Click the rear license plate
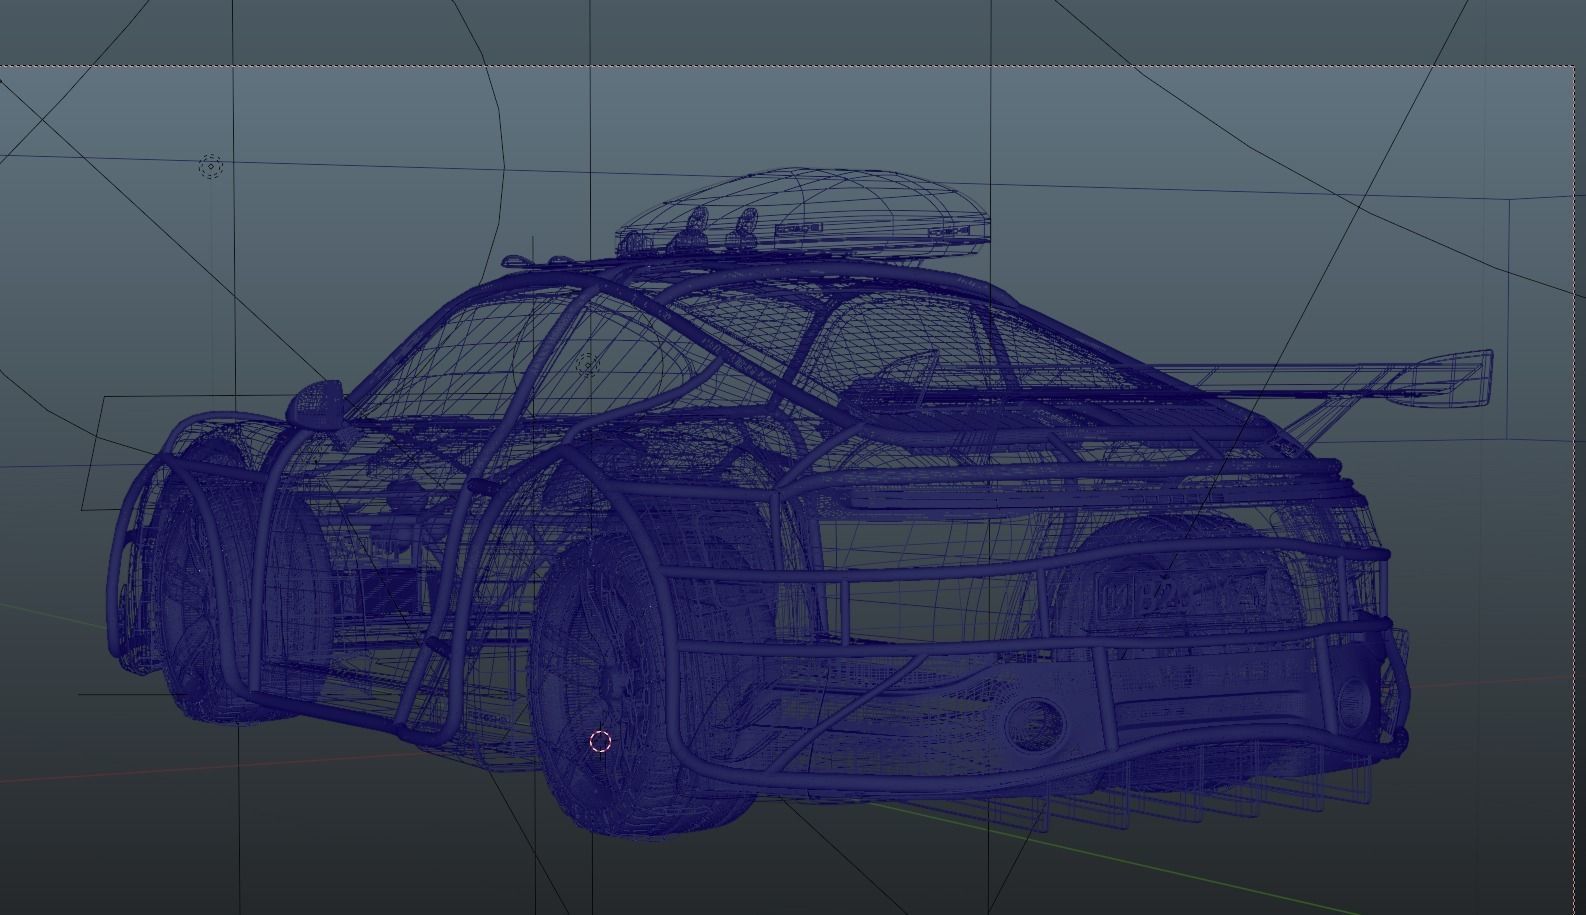 [x=1182, y=594]
